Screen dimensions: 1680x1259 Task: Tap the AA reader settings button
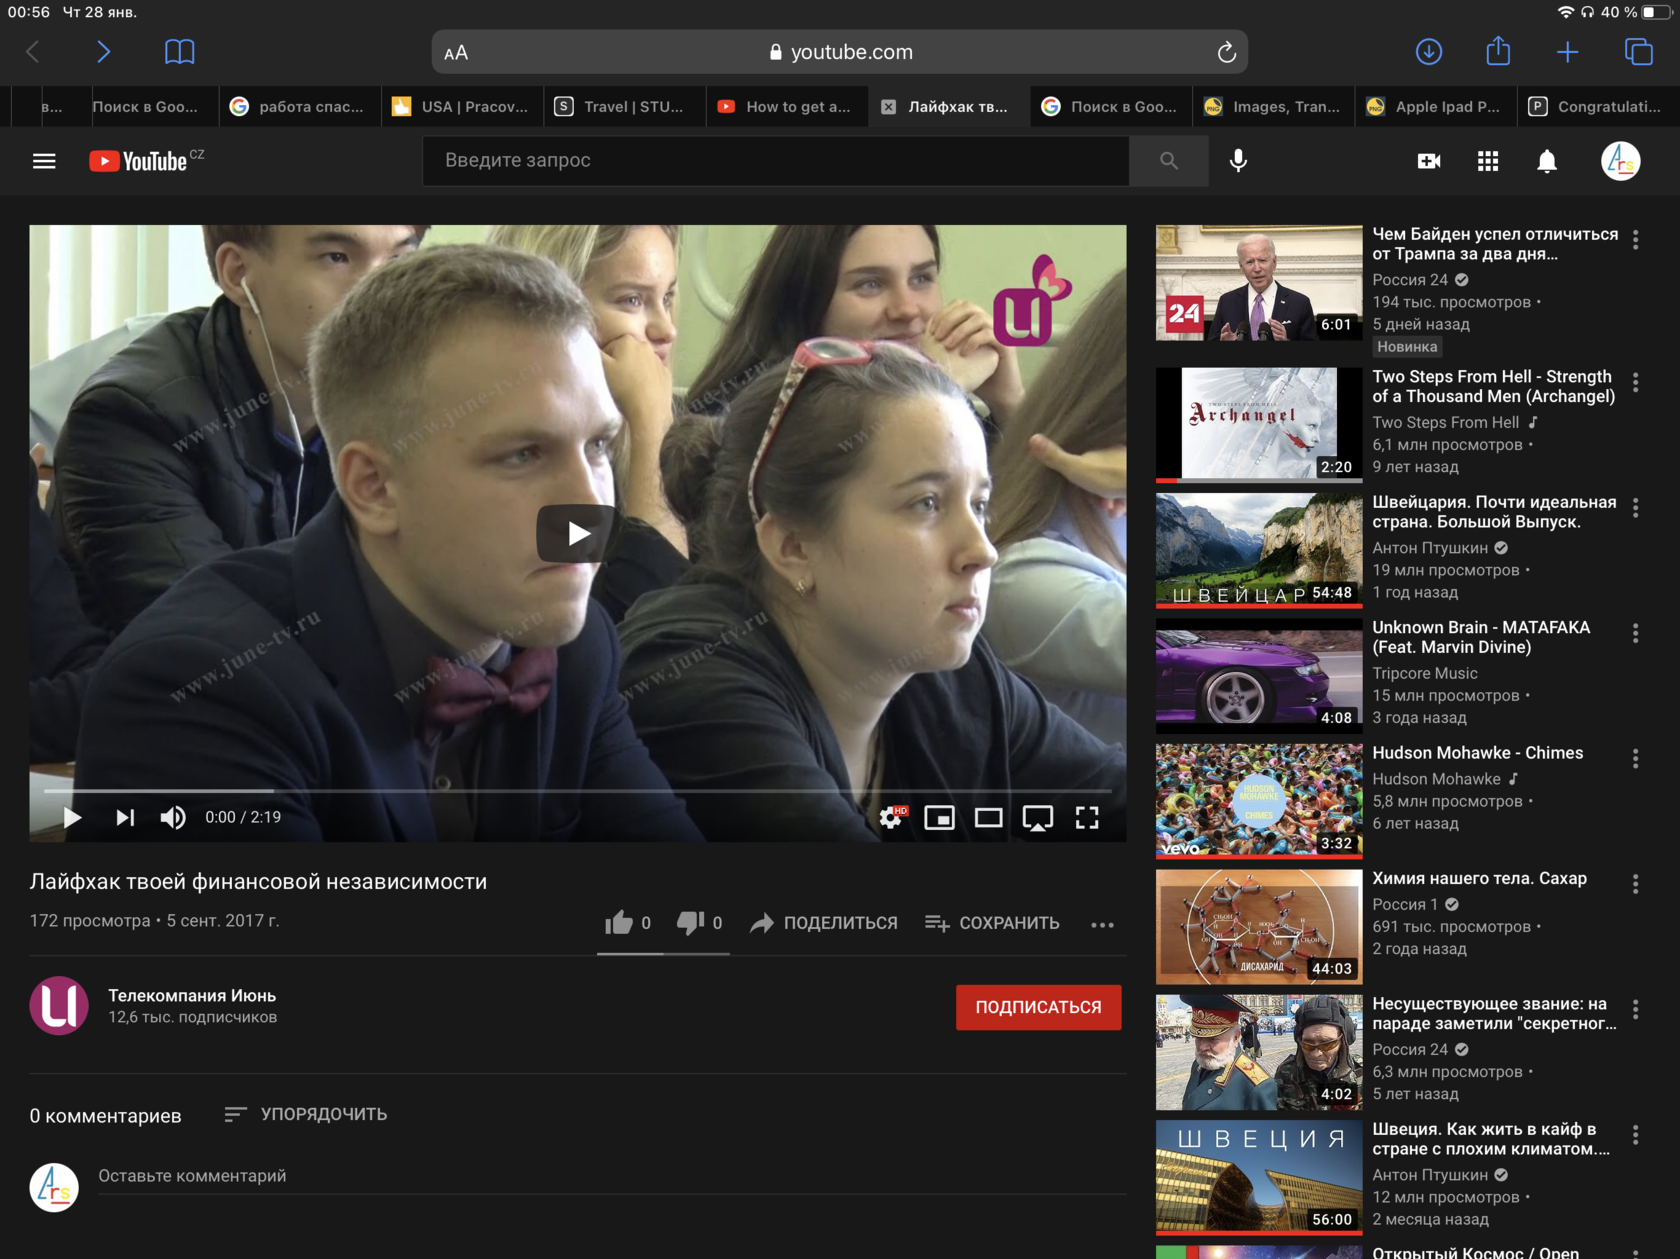click(456, 53)
